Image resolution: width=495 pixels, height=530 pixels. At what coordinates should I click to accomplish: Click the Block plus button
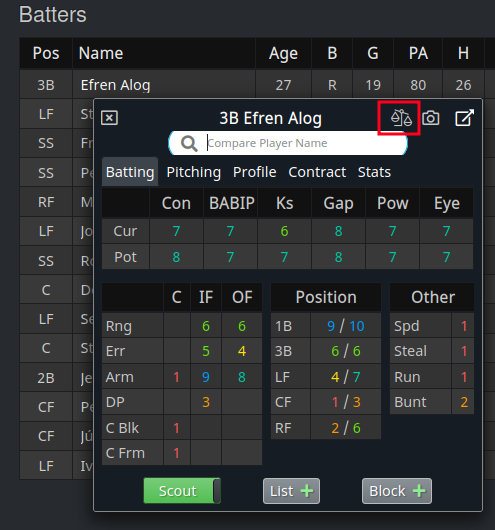[397, 491]
